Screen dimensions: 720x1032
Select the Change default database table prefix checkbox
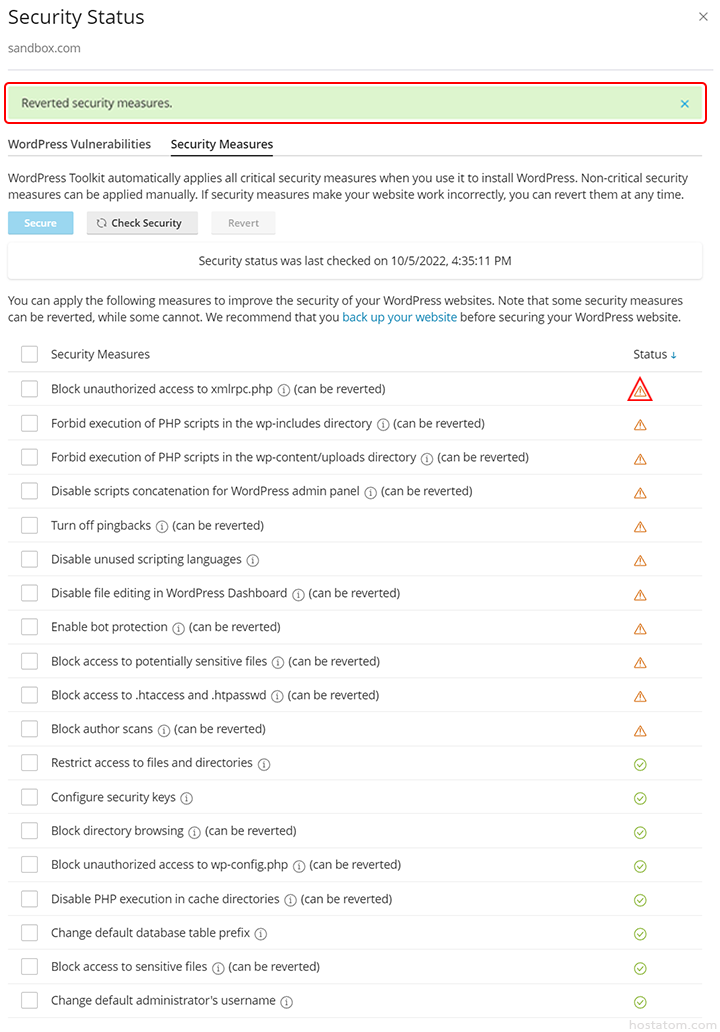click(x=30, y=933)
